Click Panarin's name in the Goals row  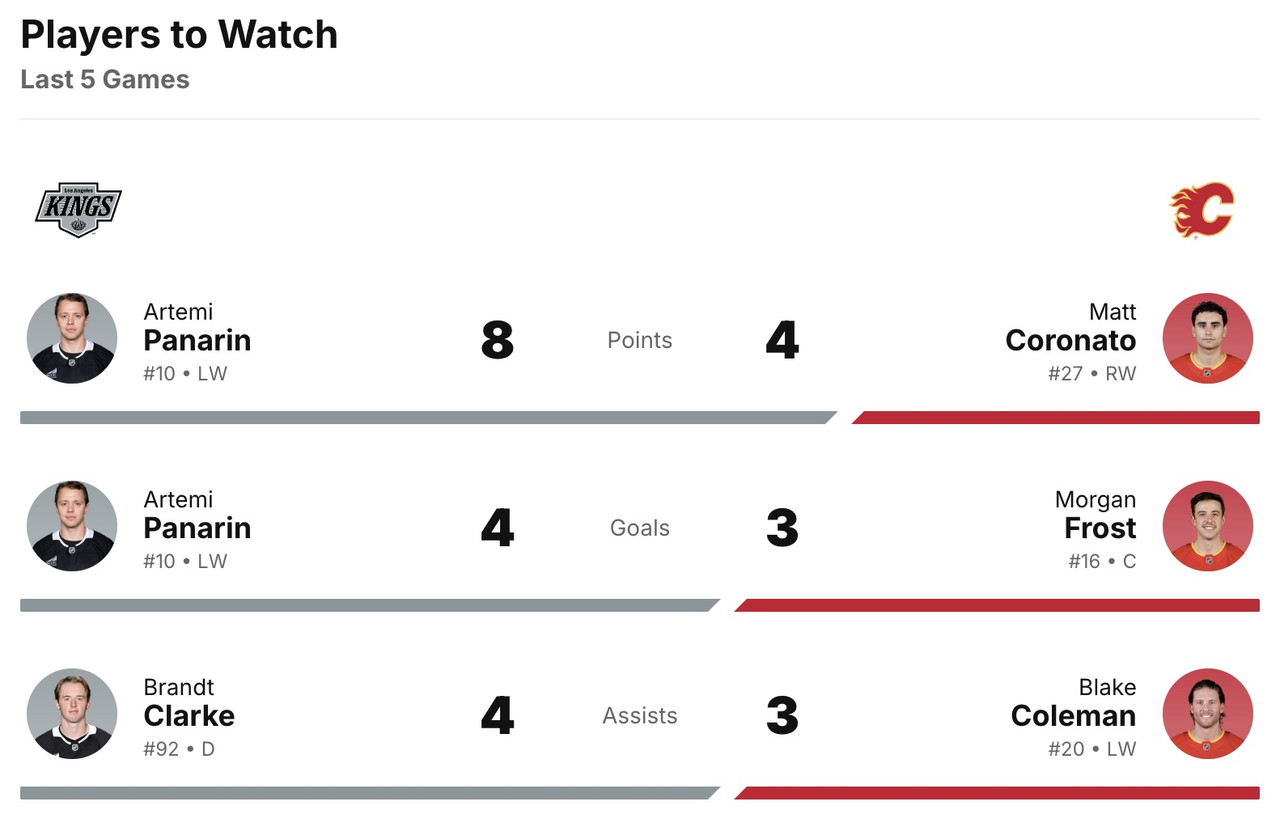point(197,527)
